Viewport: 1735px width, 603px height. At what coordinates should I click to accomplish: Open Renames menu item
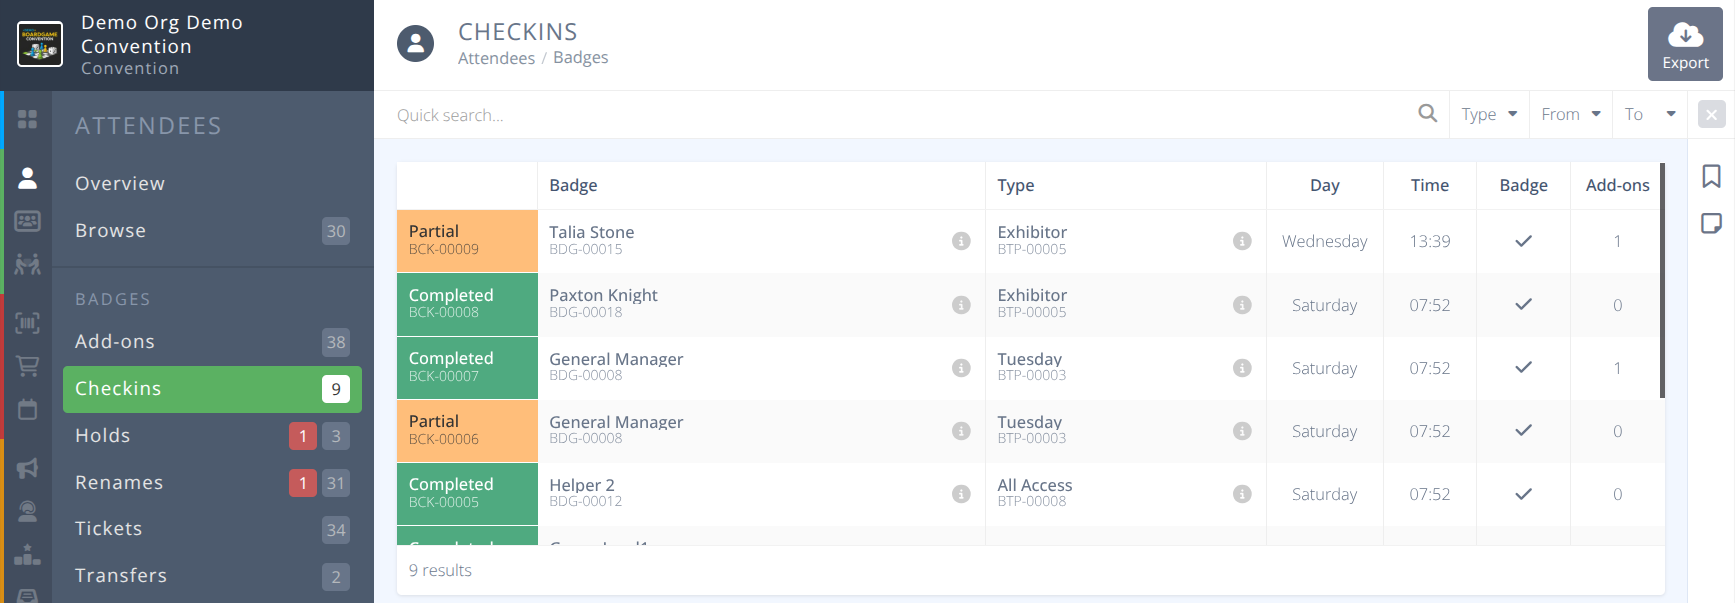[212, 483]
